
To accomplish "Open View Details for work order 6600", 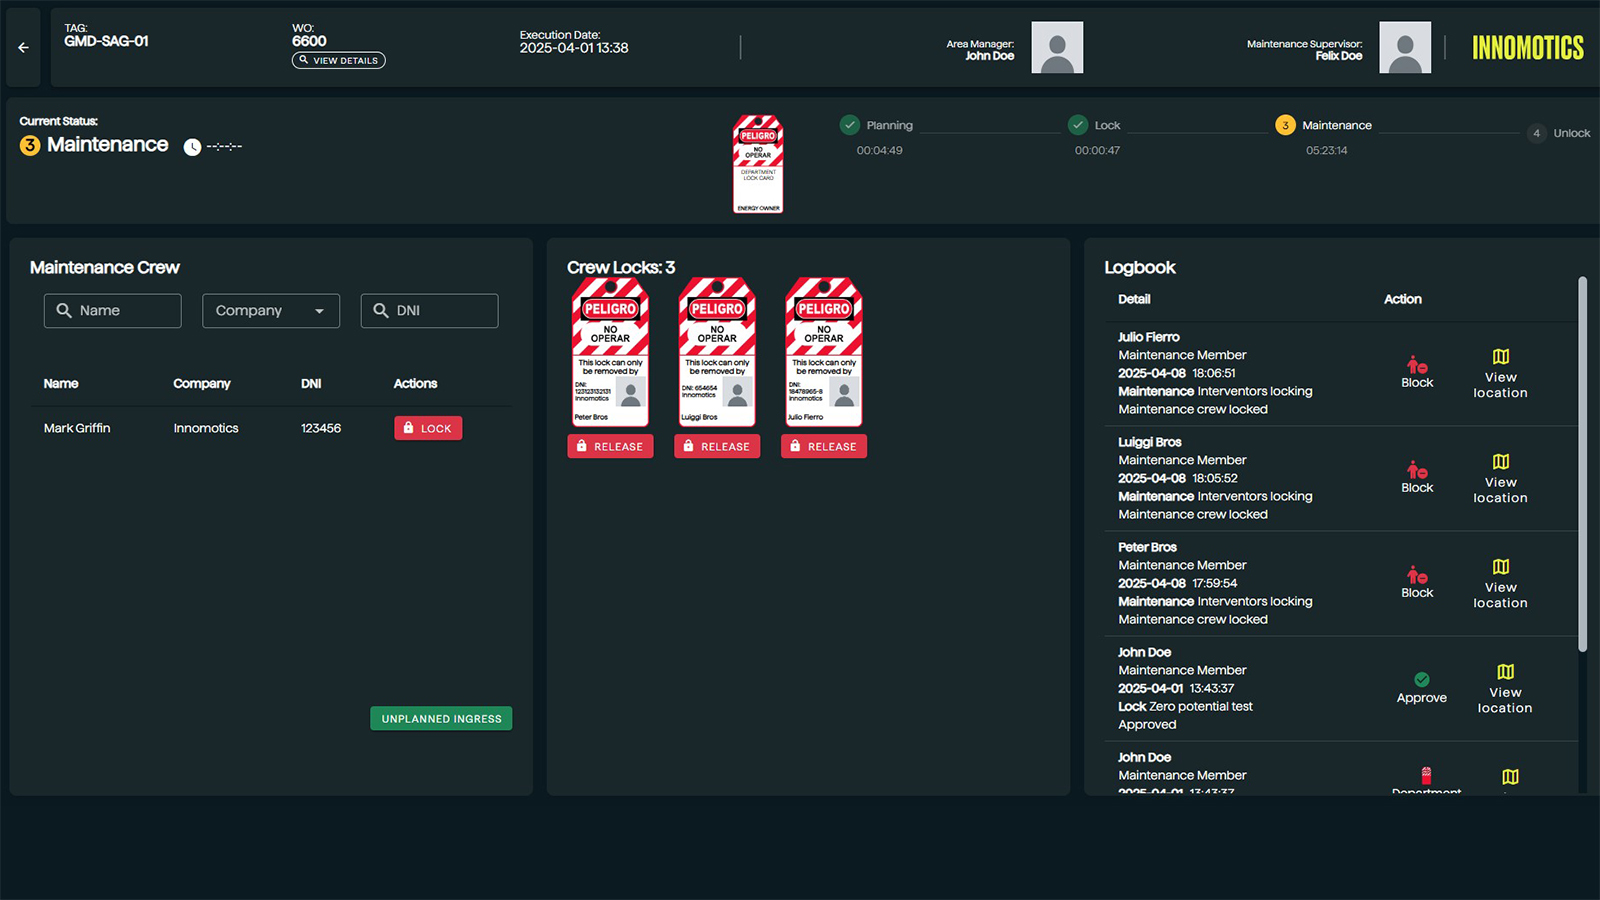I will tap(338, 61).
